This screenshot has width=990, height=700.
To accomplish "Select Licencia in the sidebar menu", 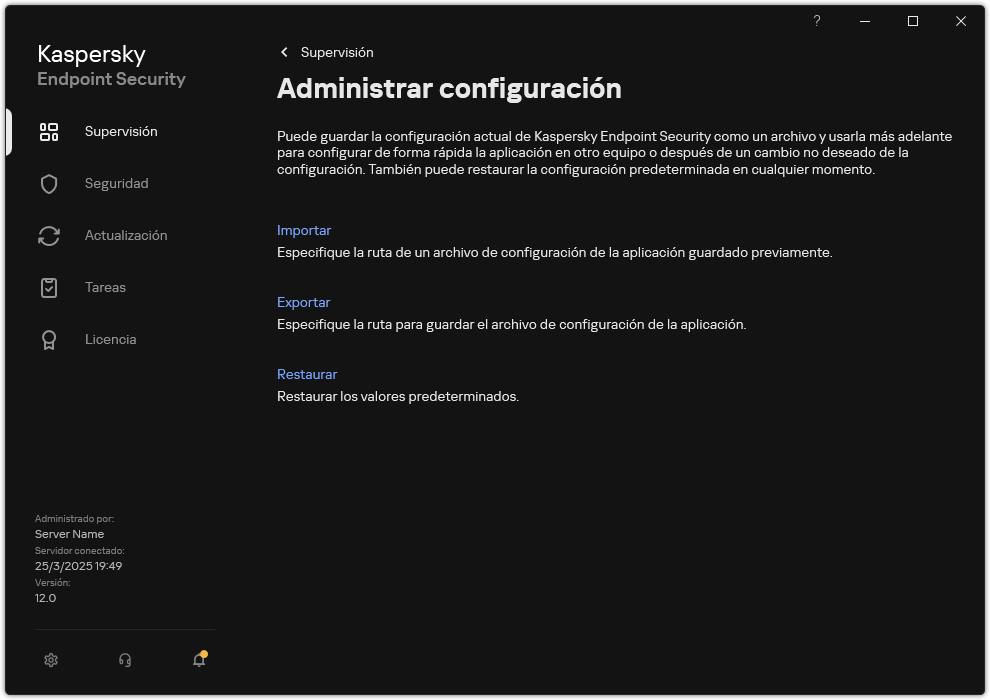I will click(x=110, y=339).
